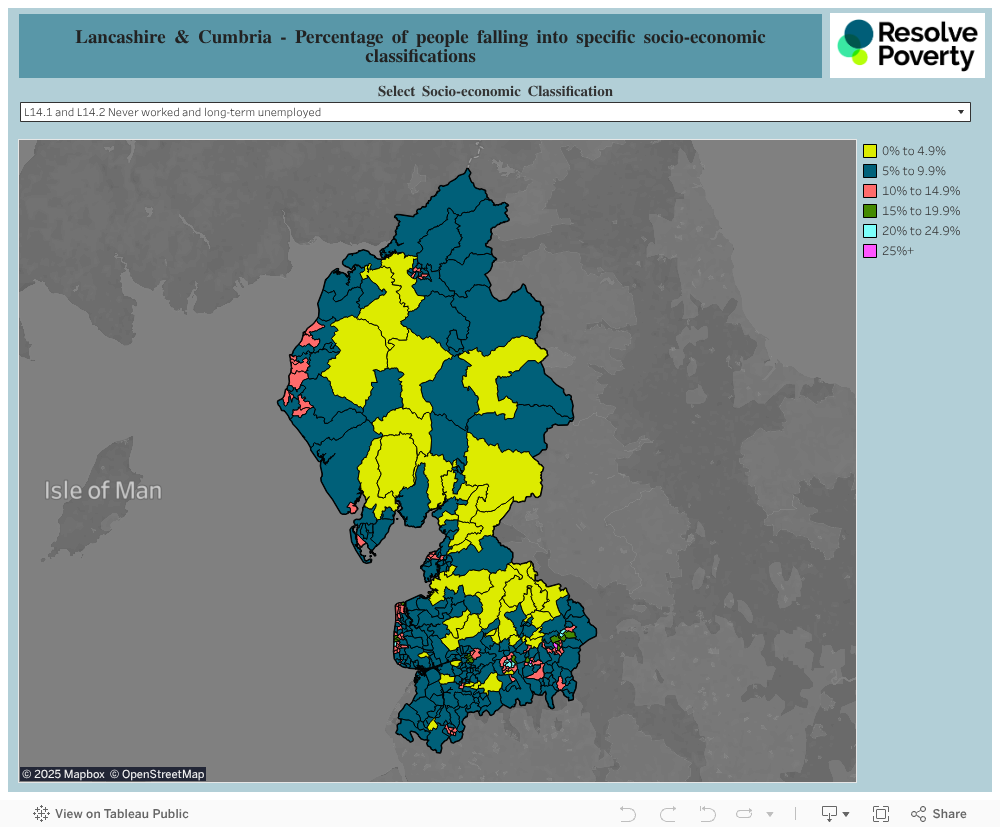Open the Socio-economic Classification dropdown
1000x827 pixels.
coord(495,112)
